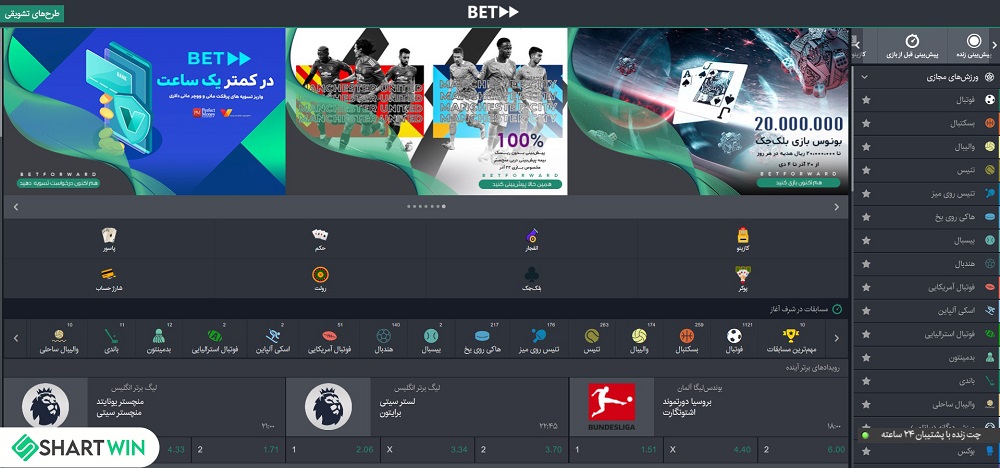1000x468 pixels.
Task: Favorite بیسبال with its sidebar star
Action: (866, 240)
